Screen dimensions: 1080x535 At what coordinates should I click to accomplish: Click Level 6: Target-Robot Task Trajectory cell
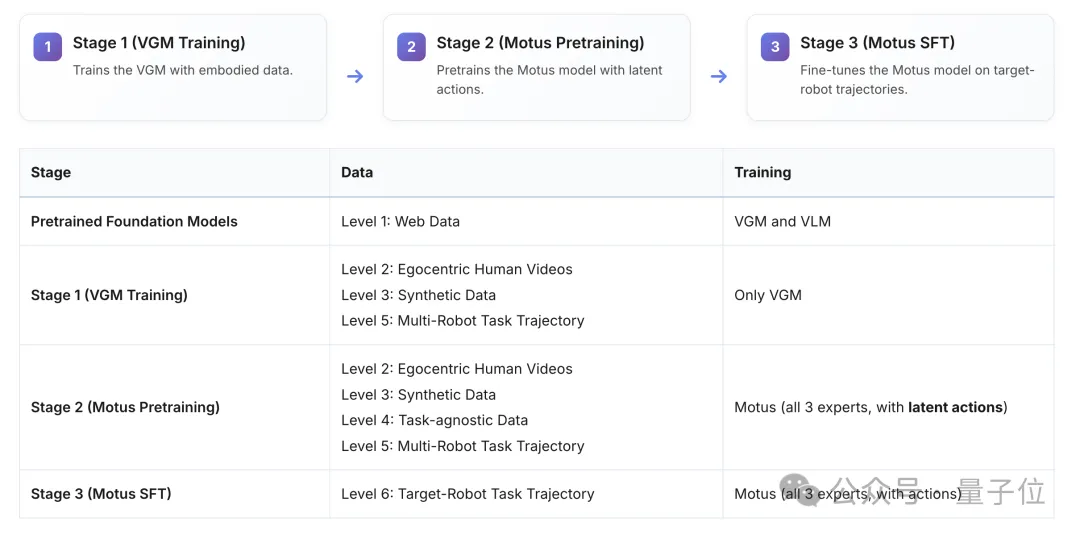click(467, 493)
